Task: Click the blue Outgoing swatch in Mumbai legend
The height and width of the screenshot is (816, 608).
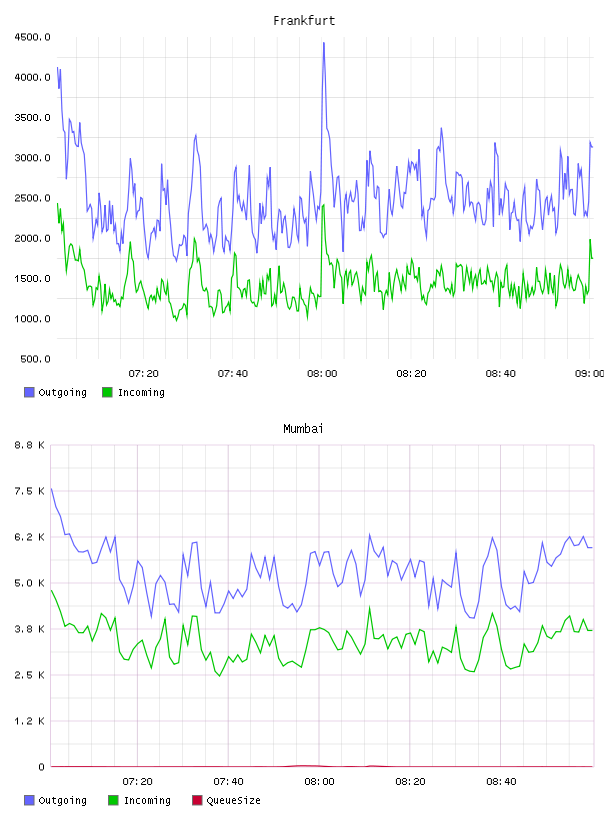Action: [29, 800]
